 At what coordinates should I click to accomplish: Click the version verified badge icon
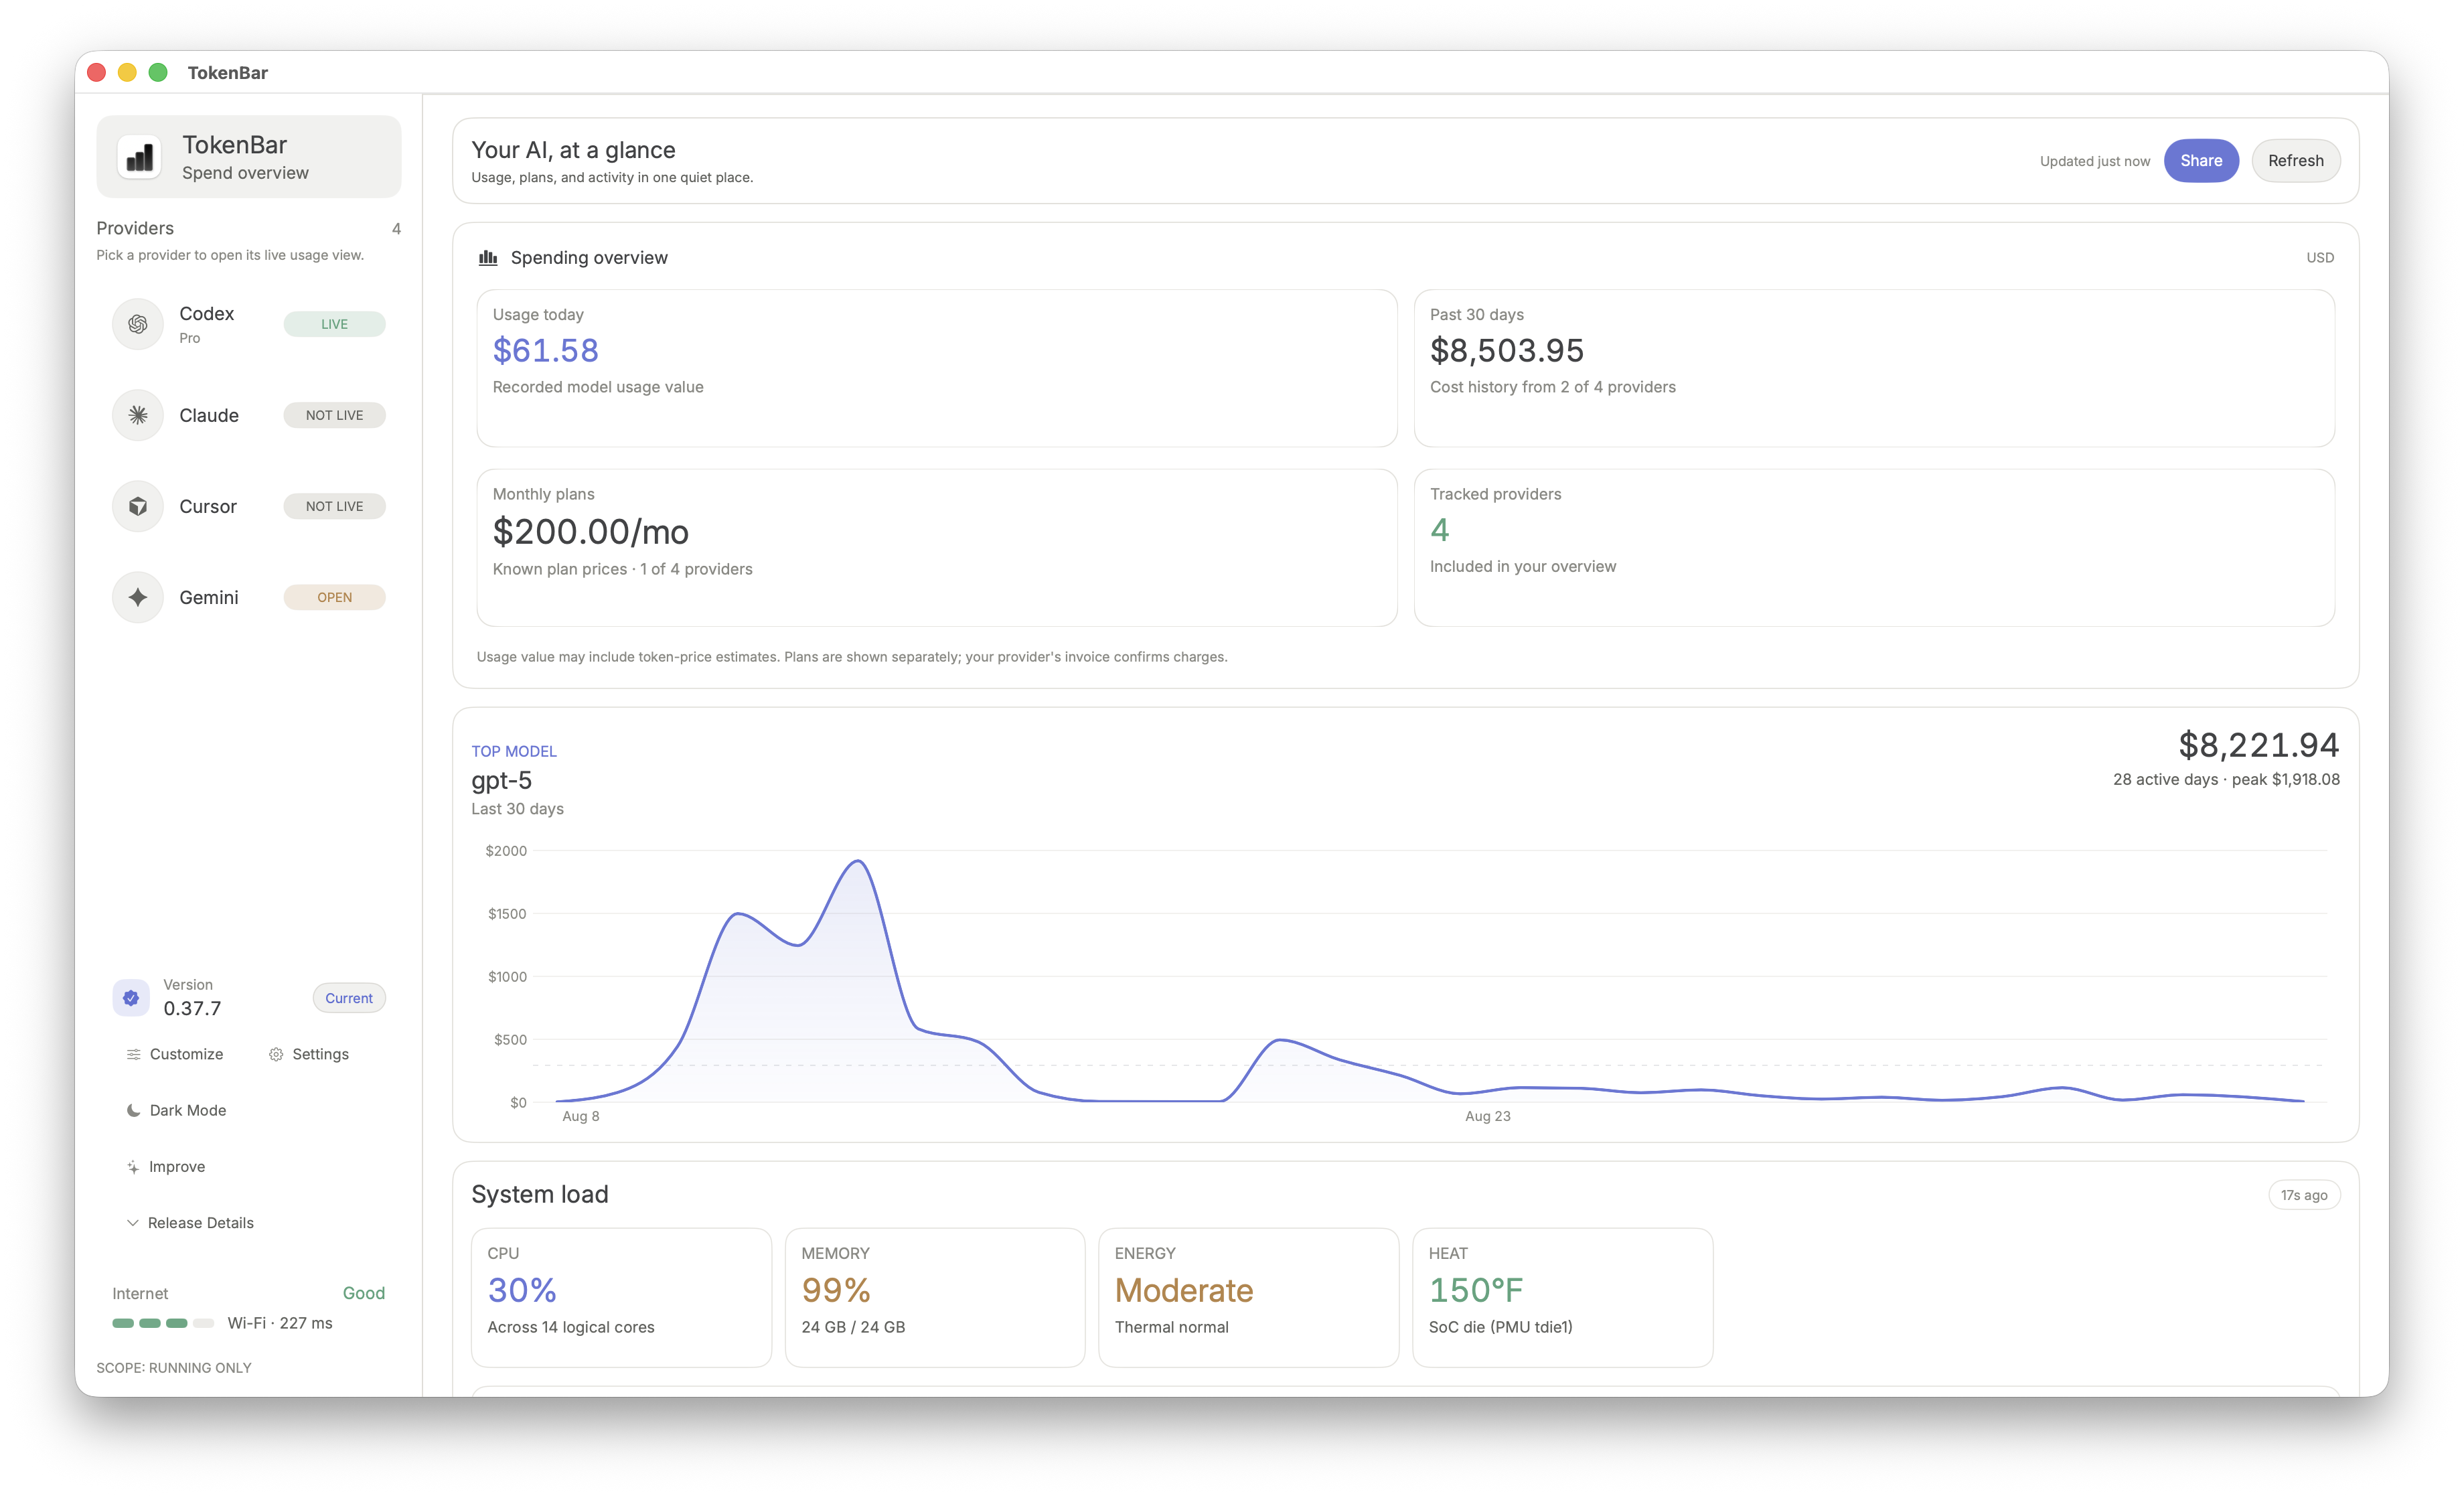coord(131,997)
